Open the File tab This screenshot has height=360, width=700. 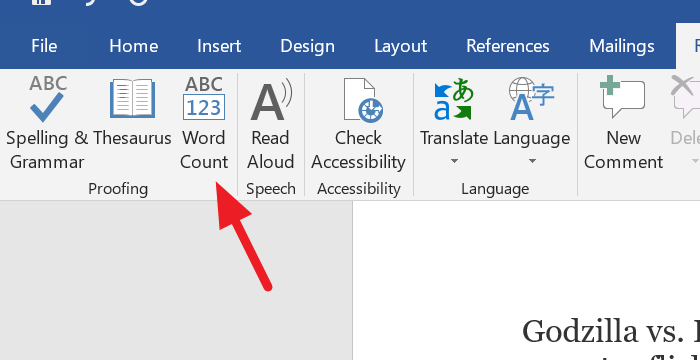(44, 46)
